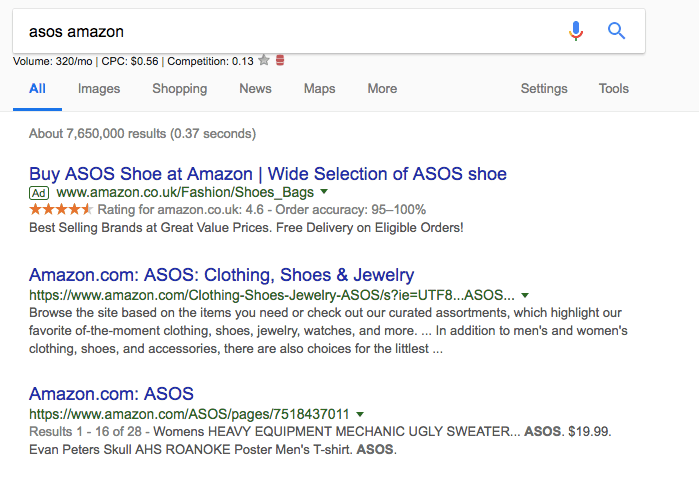Click the www.amazon.co.uk/Fashion/Shoes_Bags URL
The height and width of the screenshot is (478, 699).
coord(185,193)
